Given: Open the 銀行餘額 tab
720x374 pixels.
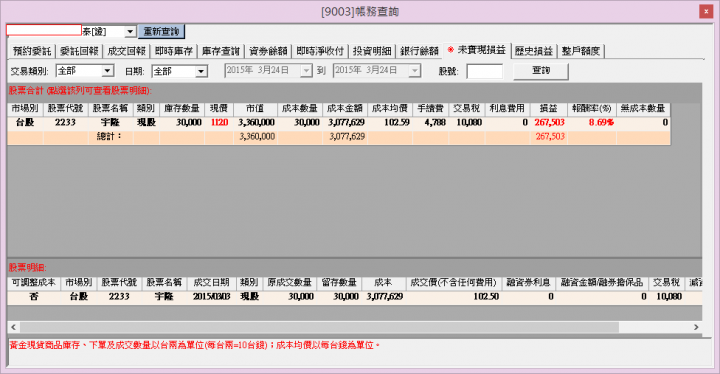Looking at the screenshot, I should (419, 51).
